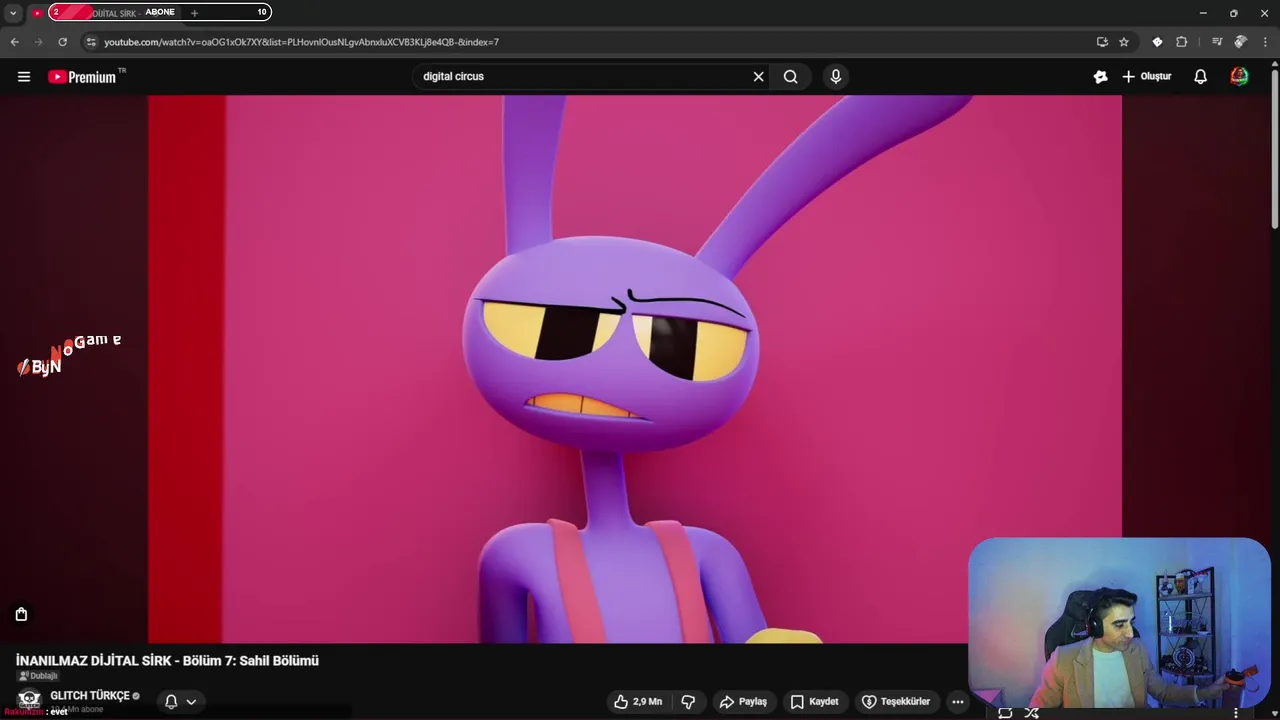1280x720 pixels.
Task: Toggle playlist loop icon
Action: coord(1005,713)
